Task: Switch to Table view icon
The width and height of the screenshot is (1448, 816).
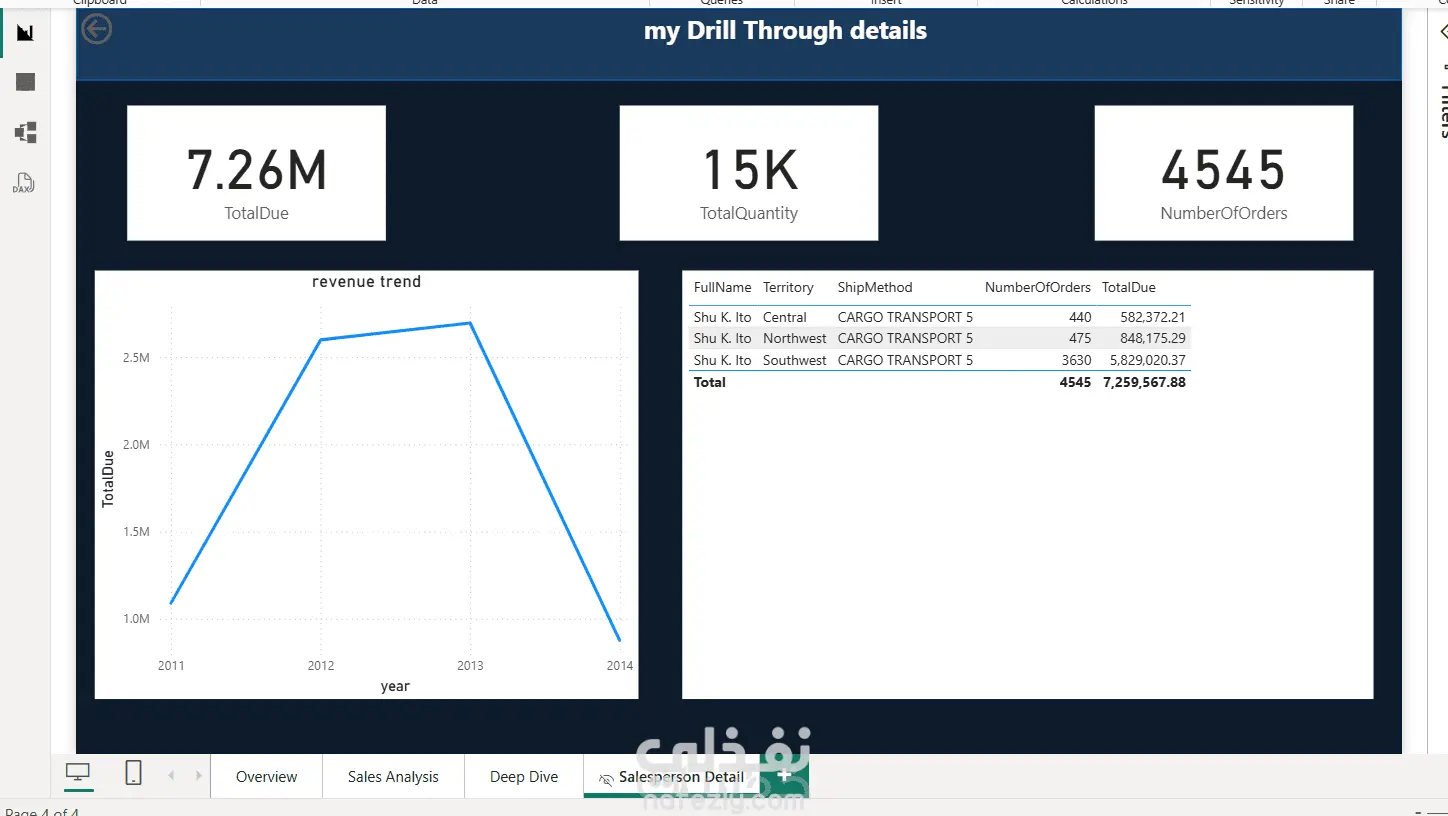Action: coord(26,82)
